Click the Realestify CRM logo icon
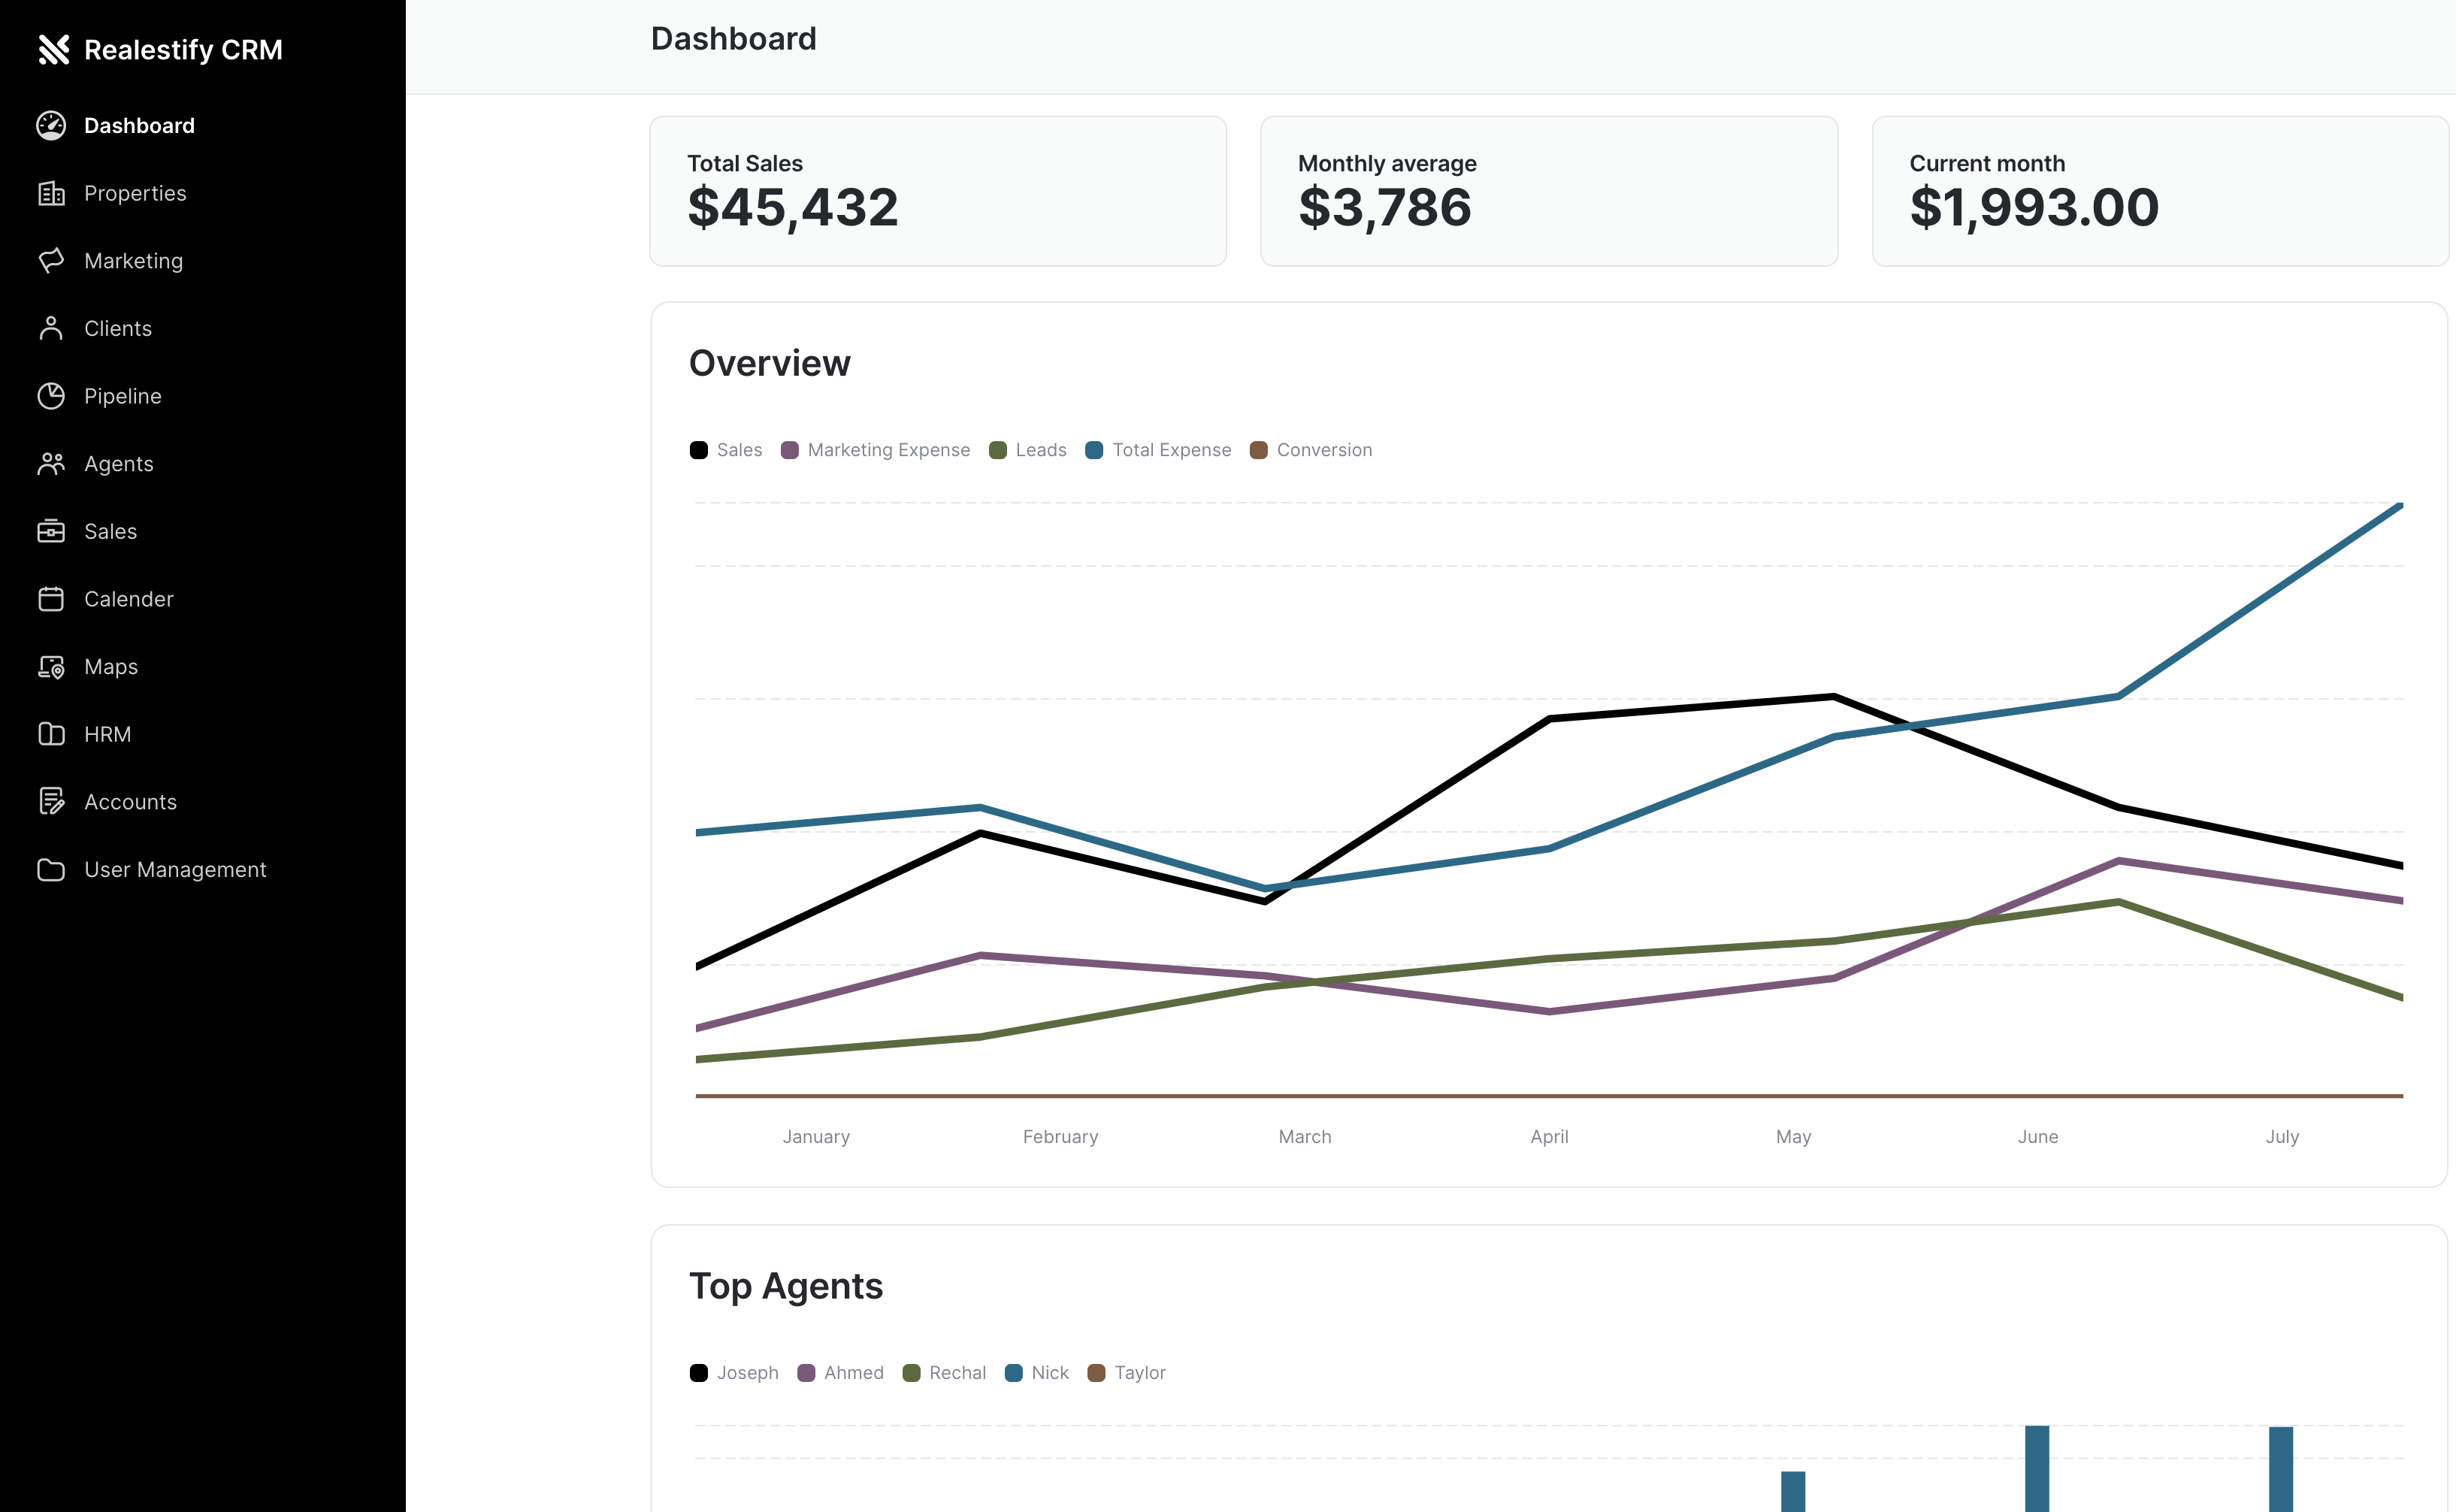Screen dimensions: 2456x1512 point(53,49)
